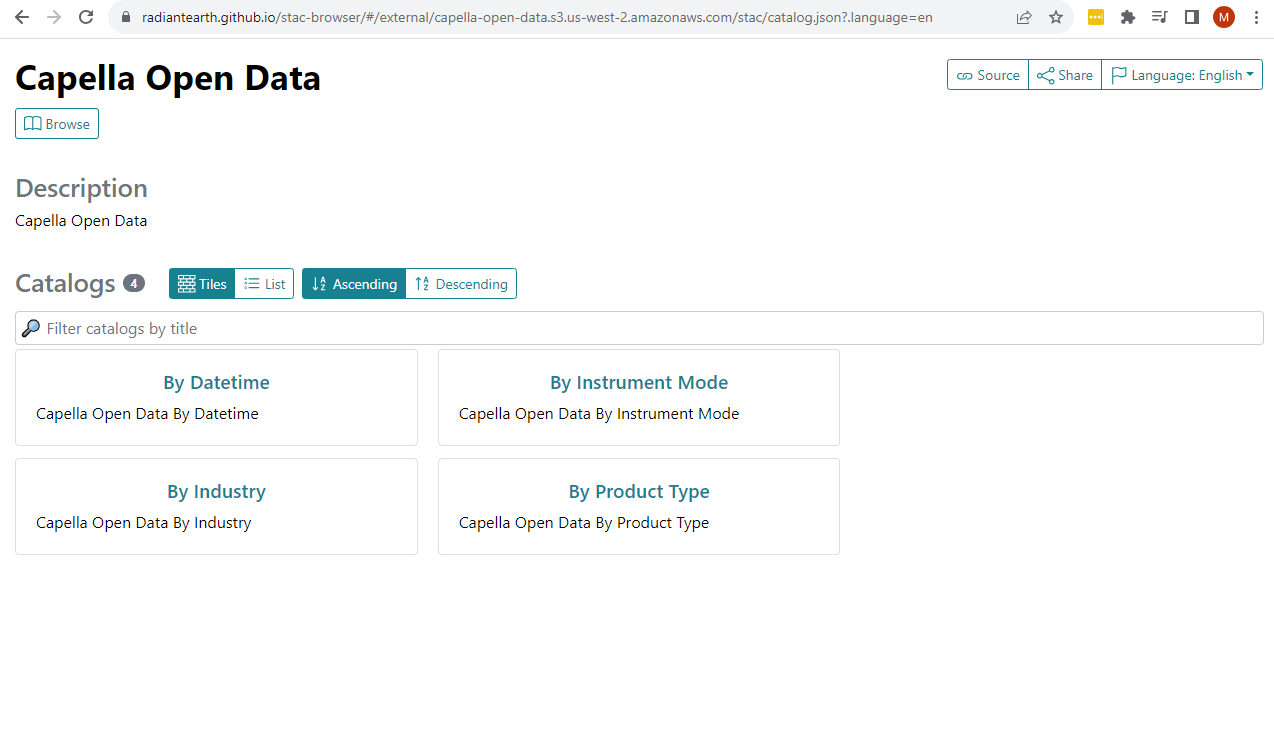Viewport: 1274px width, 741px height.
Task: Open the Language: English dropdown
Action: tap(1182, 75)
